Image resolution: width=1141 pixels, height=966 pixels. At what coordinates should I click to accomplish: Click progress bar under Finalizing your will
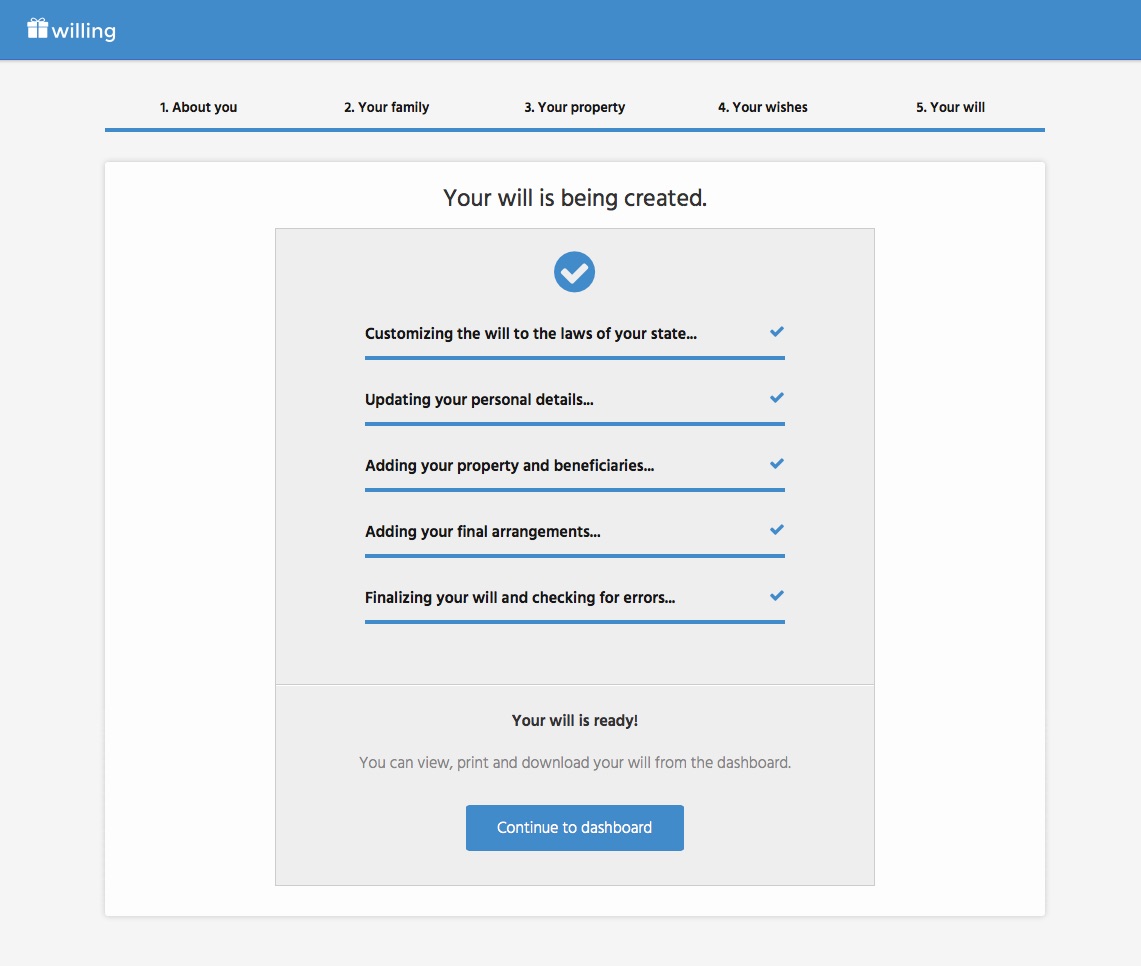(x=575, y=622)
